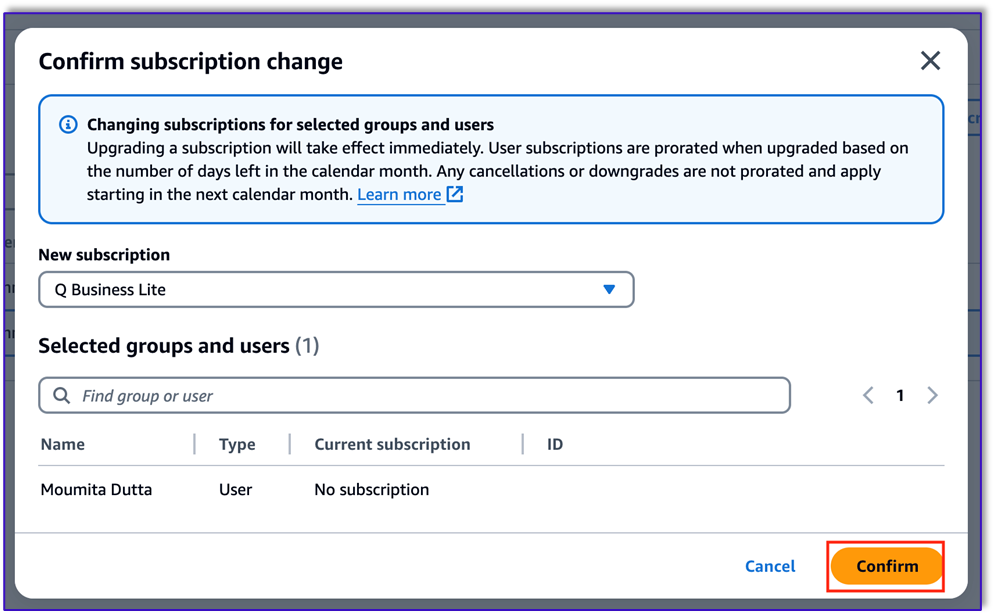Go to next page using the right chevron

[932, 395]
